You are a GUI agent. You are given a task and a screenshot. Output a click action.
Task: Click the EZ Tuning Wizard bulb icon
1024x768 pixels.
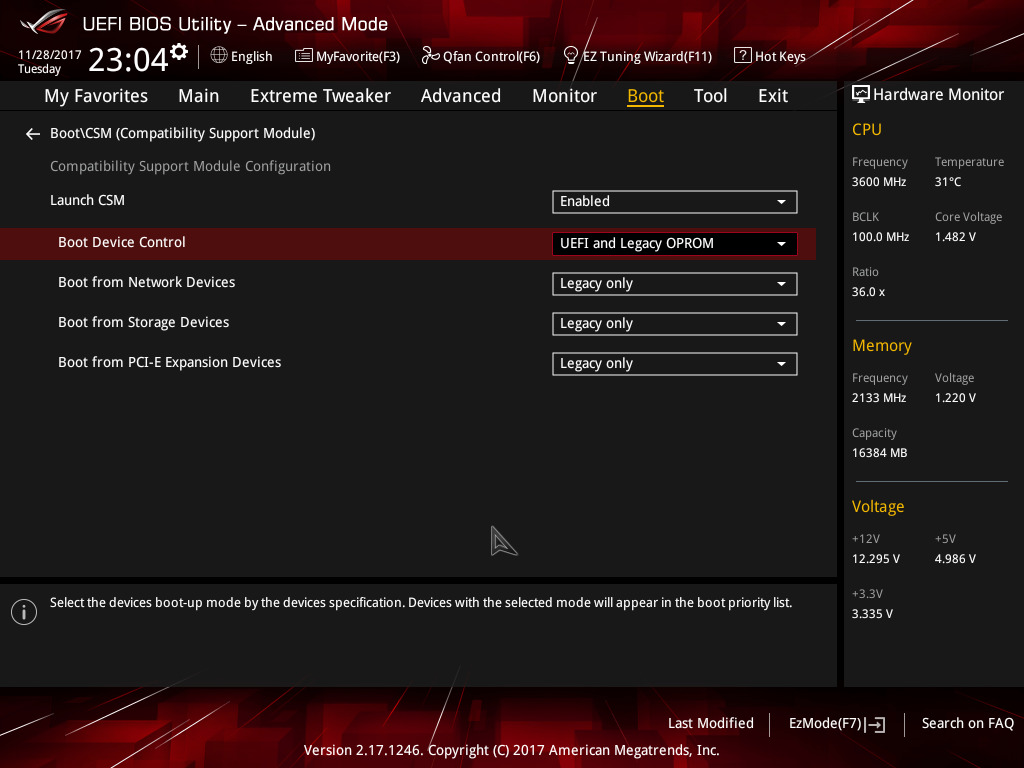570,56
